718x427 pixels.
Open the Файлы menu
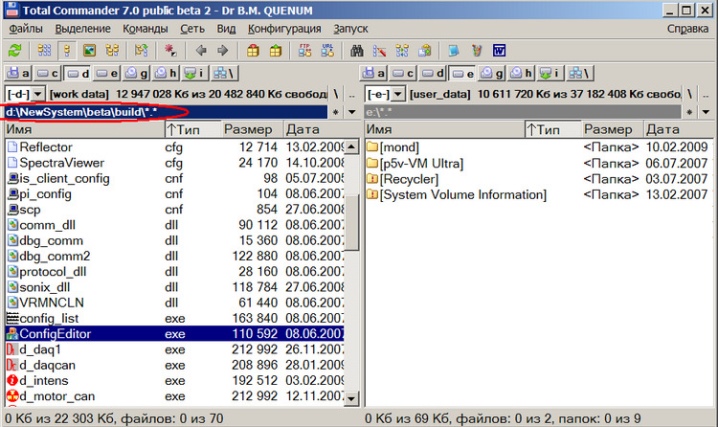pyautogui.click(x=26, y=29)
